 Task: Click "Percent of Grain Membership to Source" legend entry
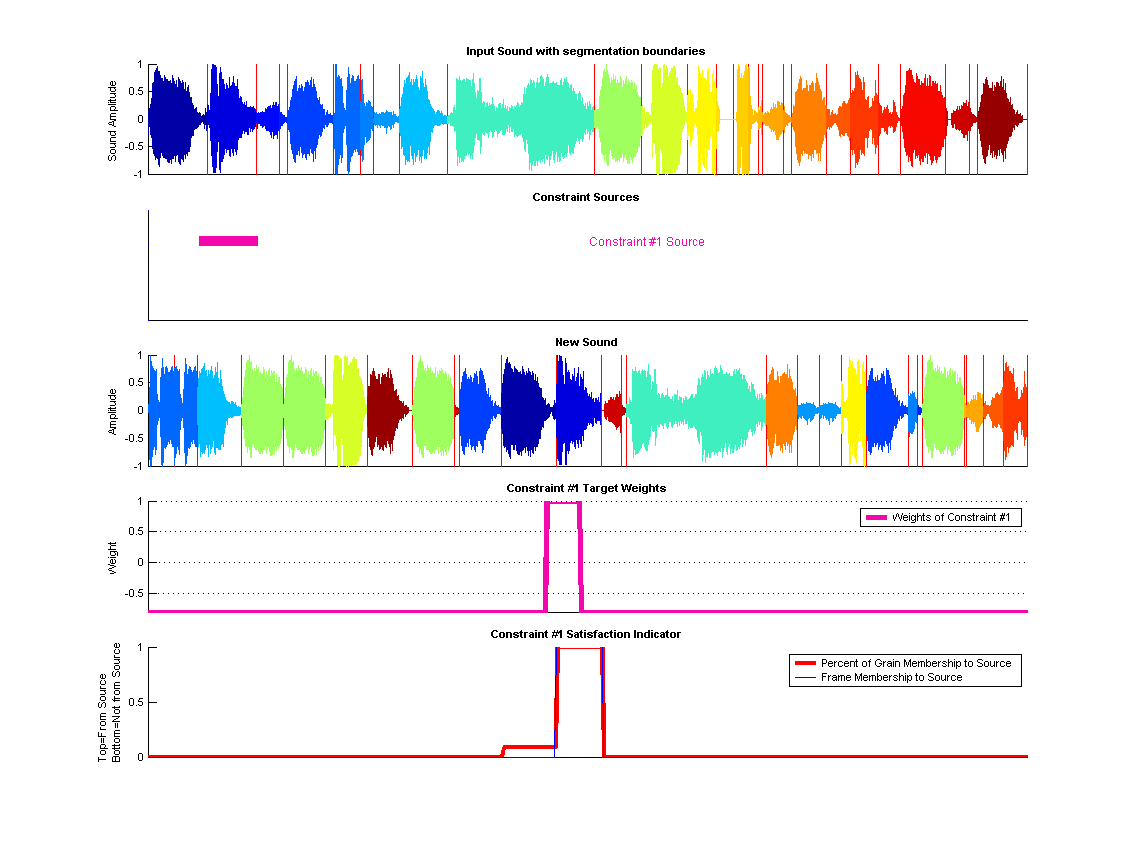(915, 663)
